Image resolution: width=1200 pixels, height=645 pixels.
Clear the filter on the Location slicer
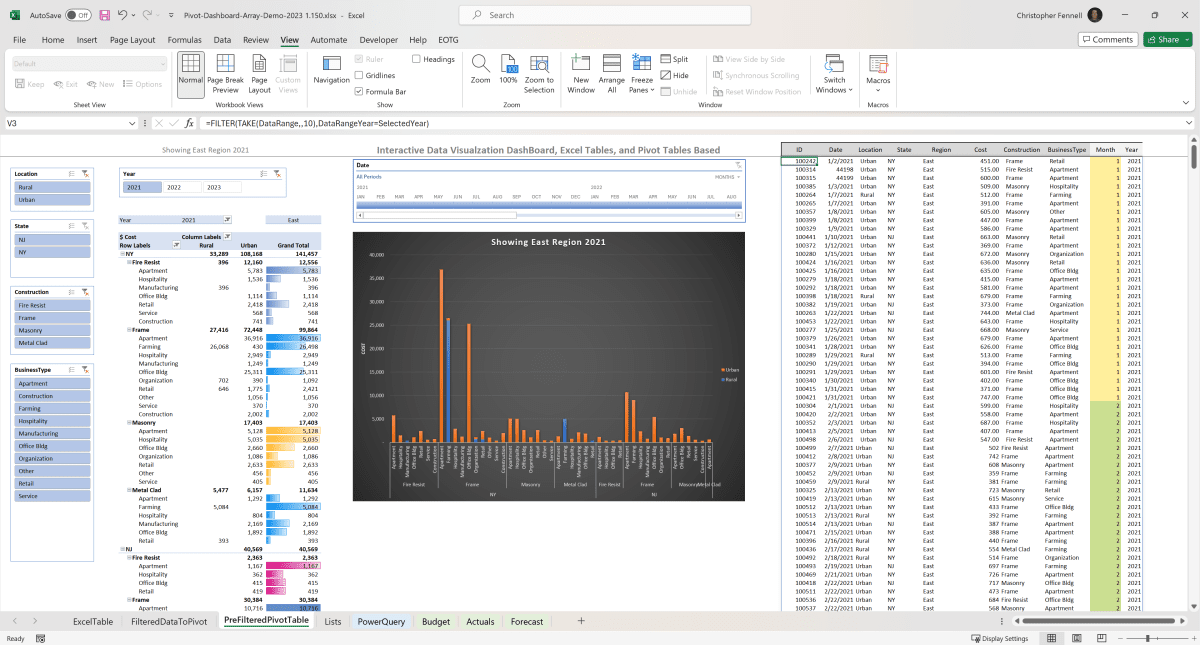tap(84, 174)
